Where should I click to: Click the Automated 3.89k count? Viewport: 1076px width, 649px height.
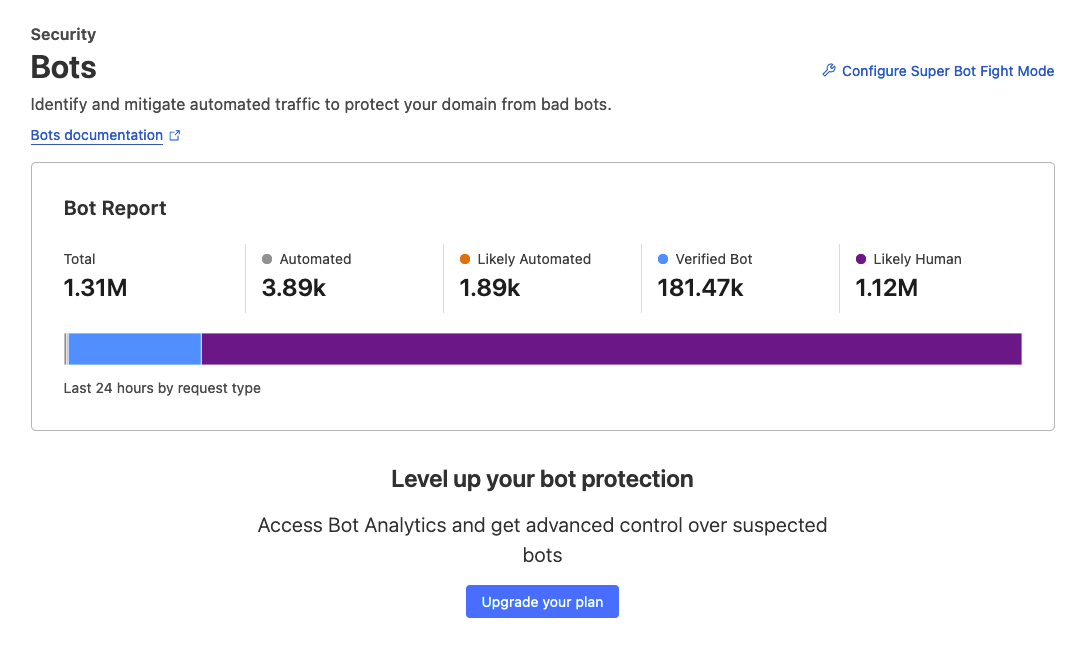click(x=294, y=288)
